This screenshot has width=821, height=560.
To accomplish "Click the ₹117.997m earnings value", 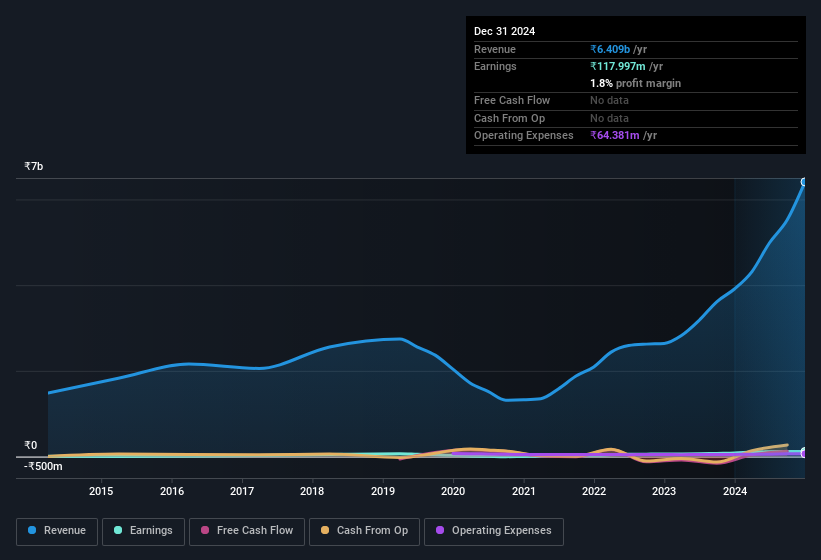I will [618, 66].
